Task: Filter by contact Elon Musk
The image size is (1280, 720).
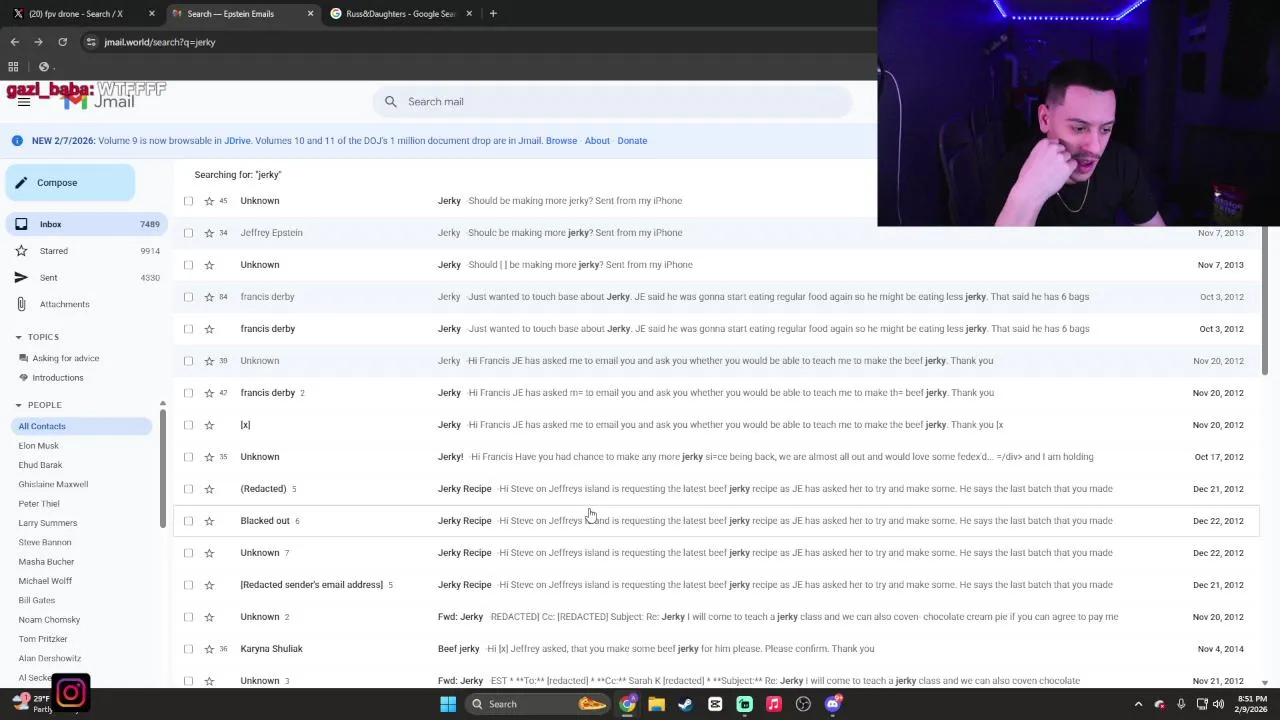Action: tap(38, 446)
